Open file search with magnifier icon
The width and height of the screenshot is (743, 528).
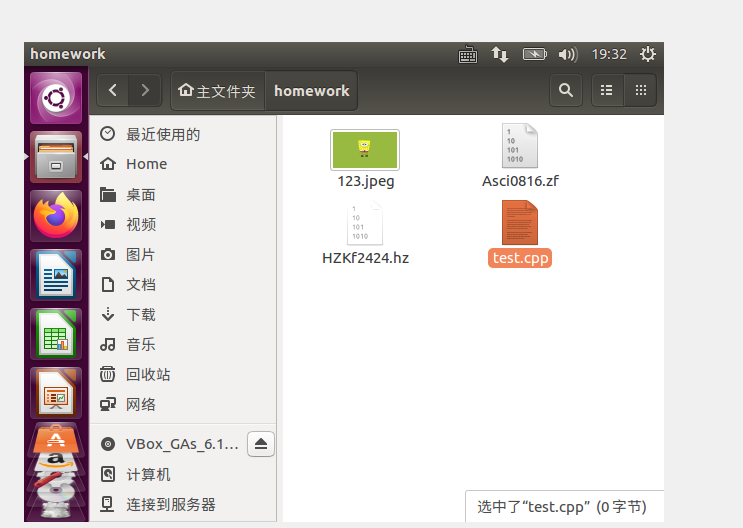566,90
